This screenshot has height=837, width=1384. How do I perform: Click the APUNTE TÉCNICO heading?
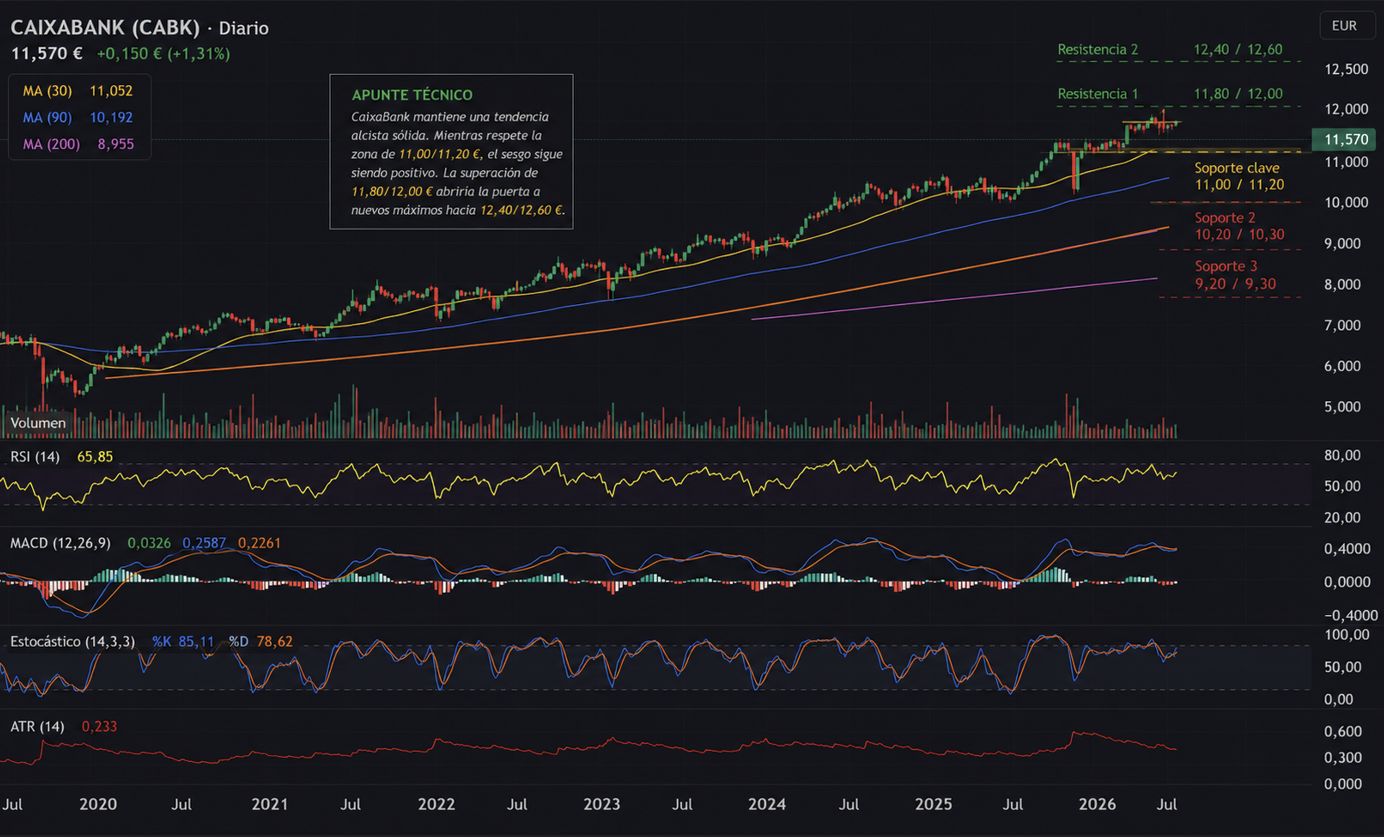click(412, 95)
